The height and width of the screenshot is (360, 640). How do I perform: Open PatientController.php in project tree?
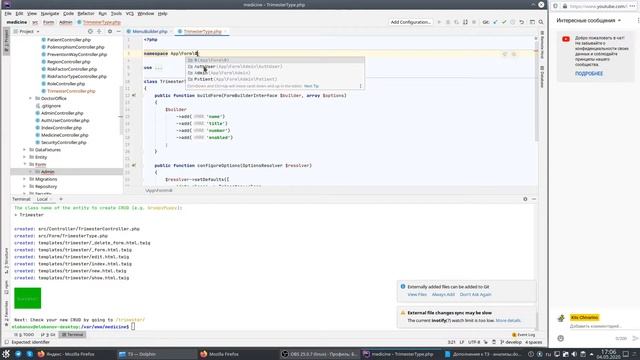coord(69,40)
